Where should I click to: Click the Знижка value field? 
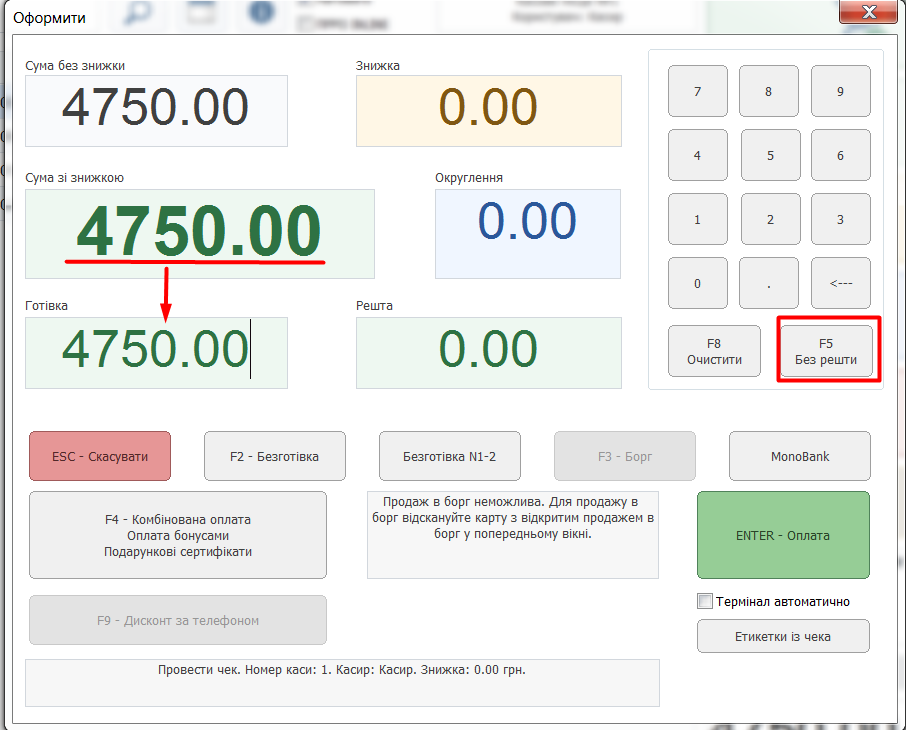(x=489, y=110)
